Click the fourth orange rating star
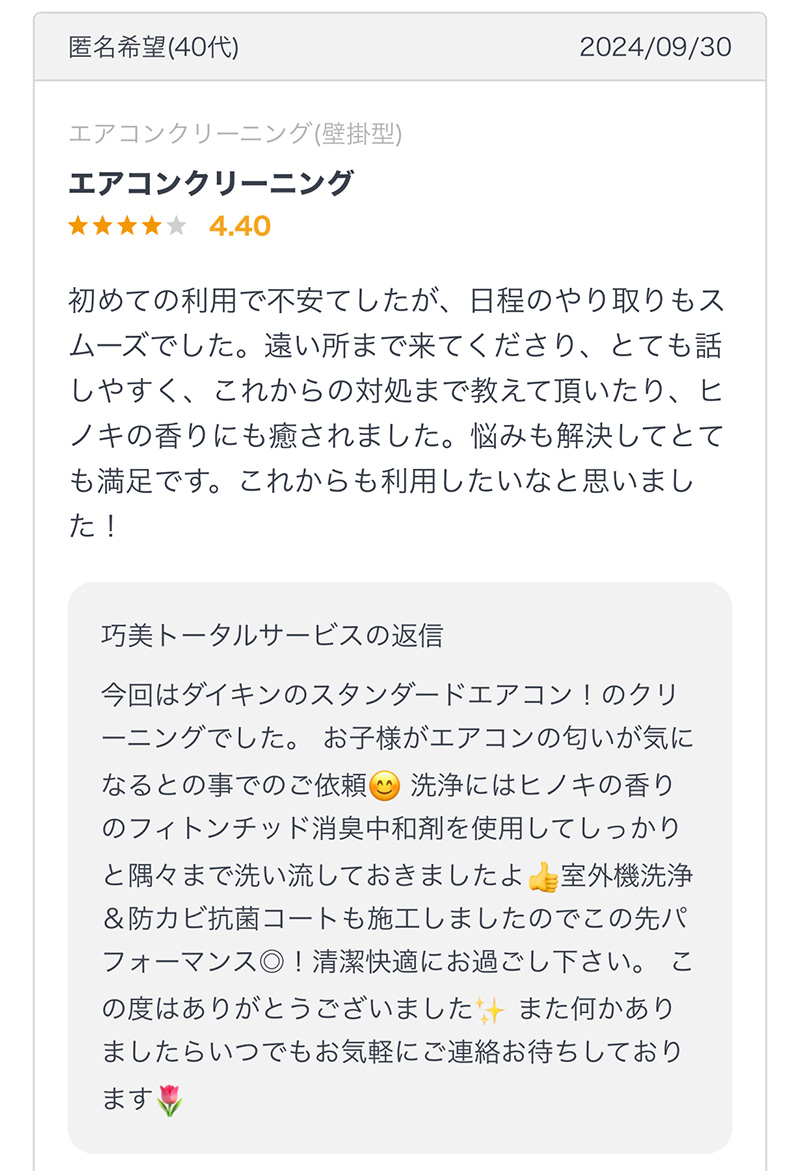Screen dimensions: 800x1171 [152, 226]
